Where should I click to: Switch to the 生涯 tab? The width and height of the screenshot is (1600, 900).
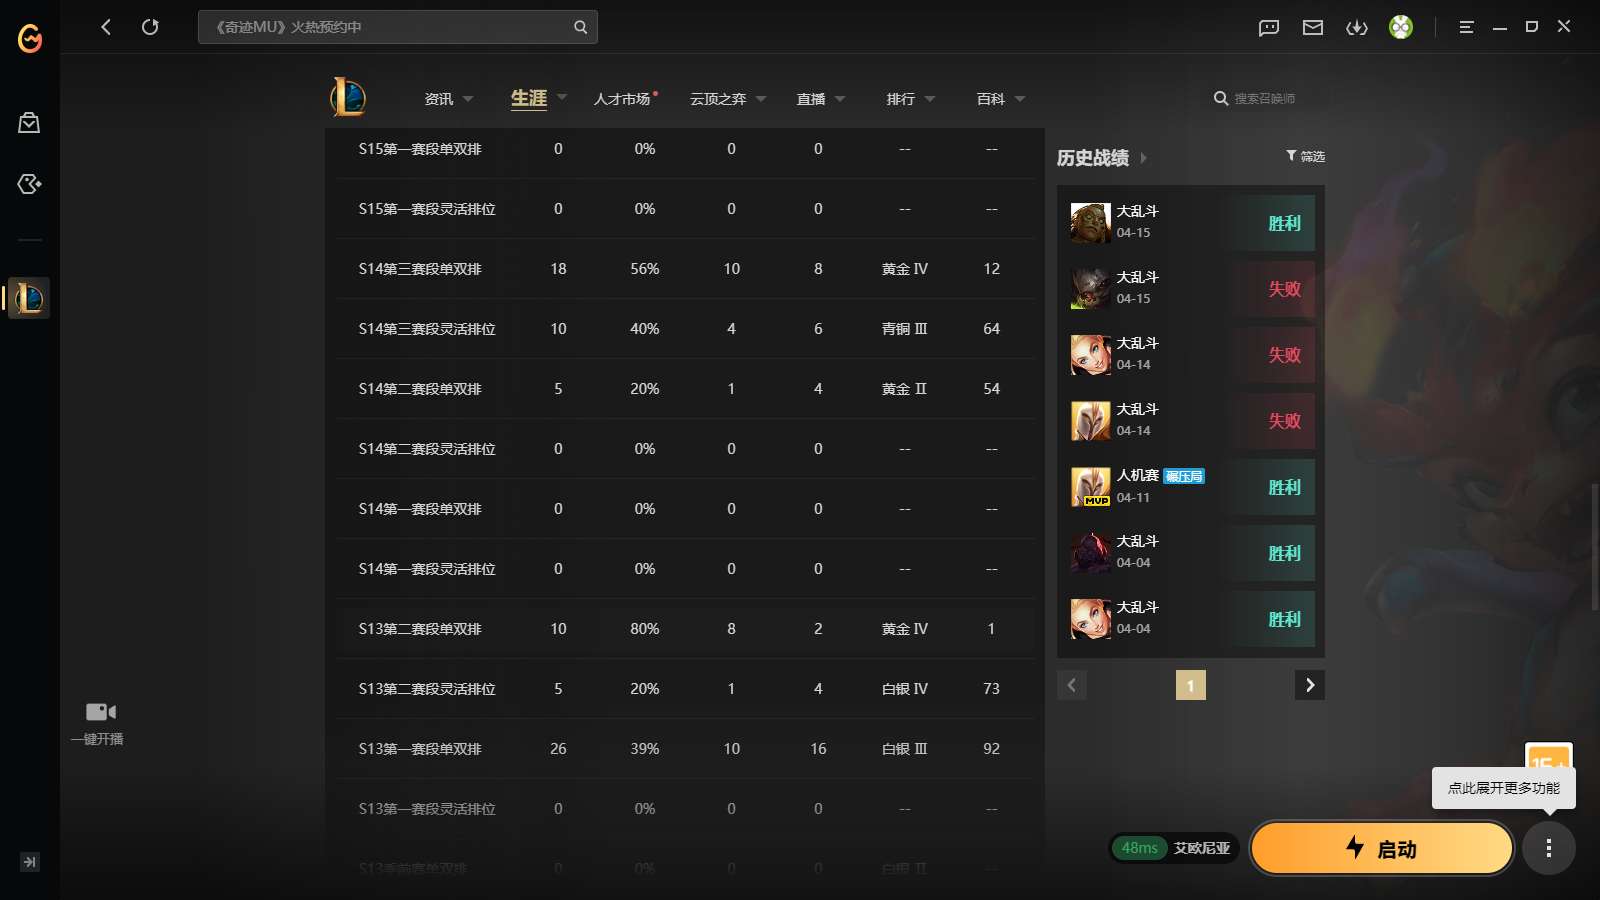(x=528, y=98)
